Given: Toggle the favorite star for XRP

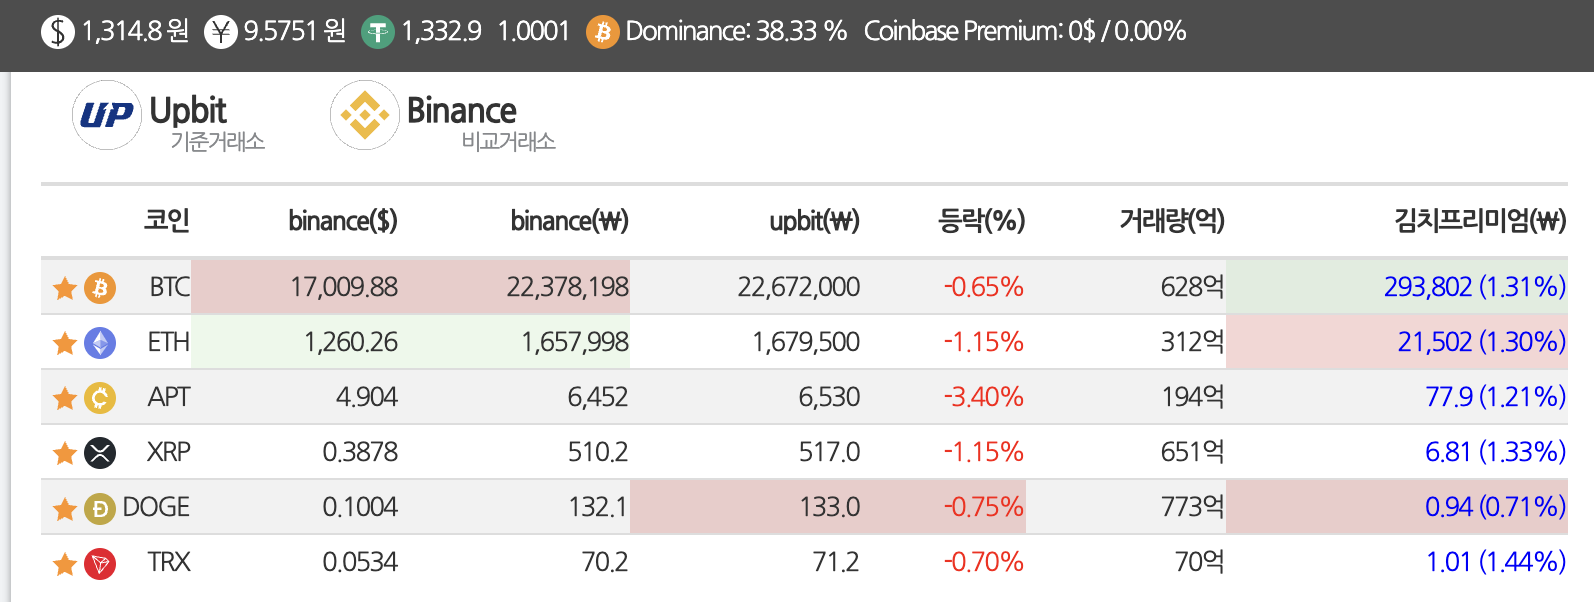Looking at the screenshot, I should point(65,453).
